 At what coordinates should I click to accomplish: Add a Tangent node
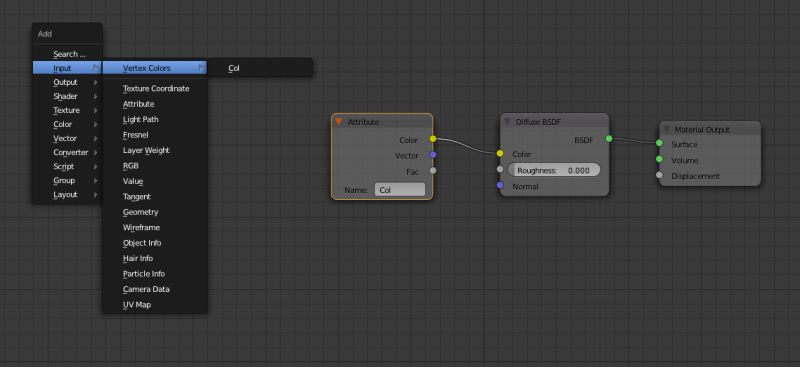click(x=155, y=197)
